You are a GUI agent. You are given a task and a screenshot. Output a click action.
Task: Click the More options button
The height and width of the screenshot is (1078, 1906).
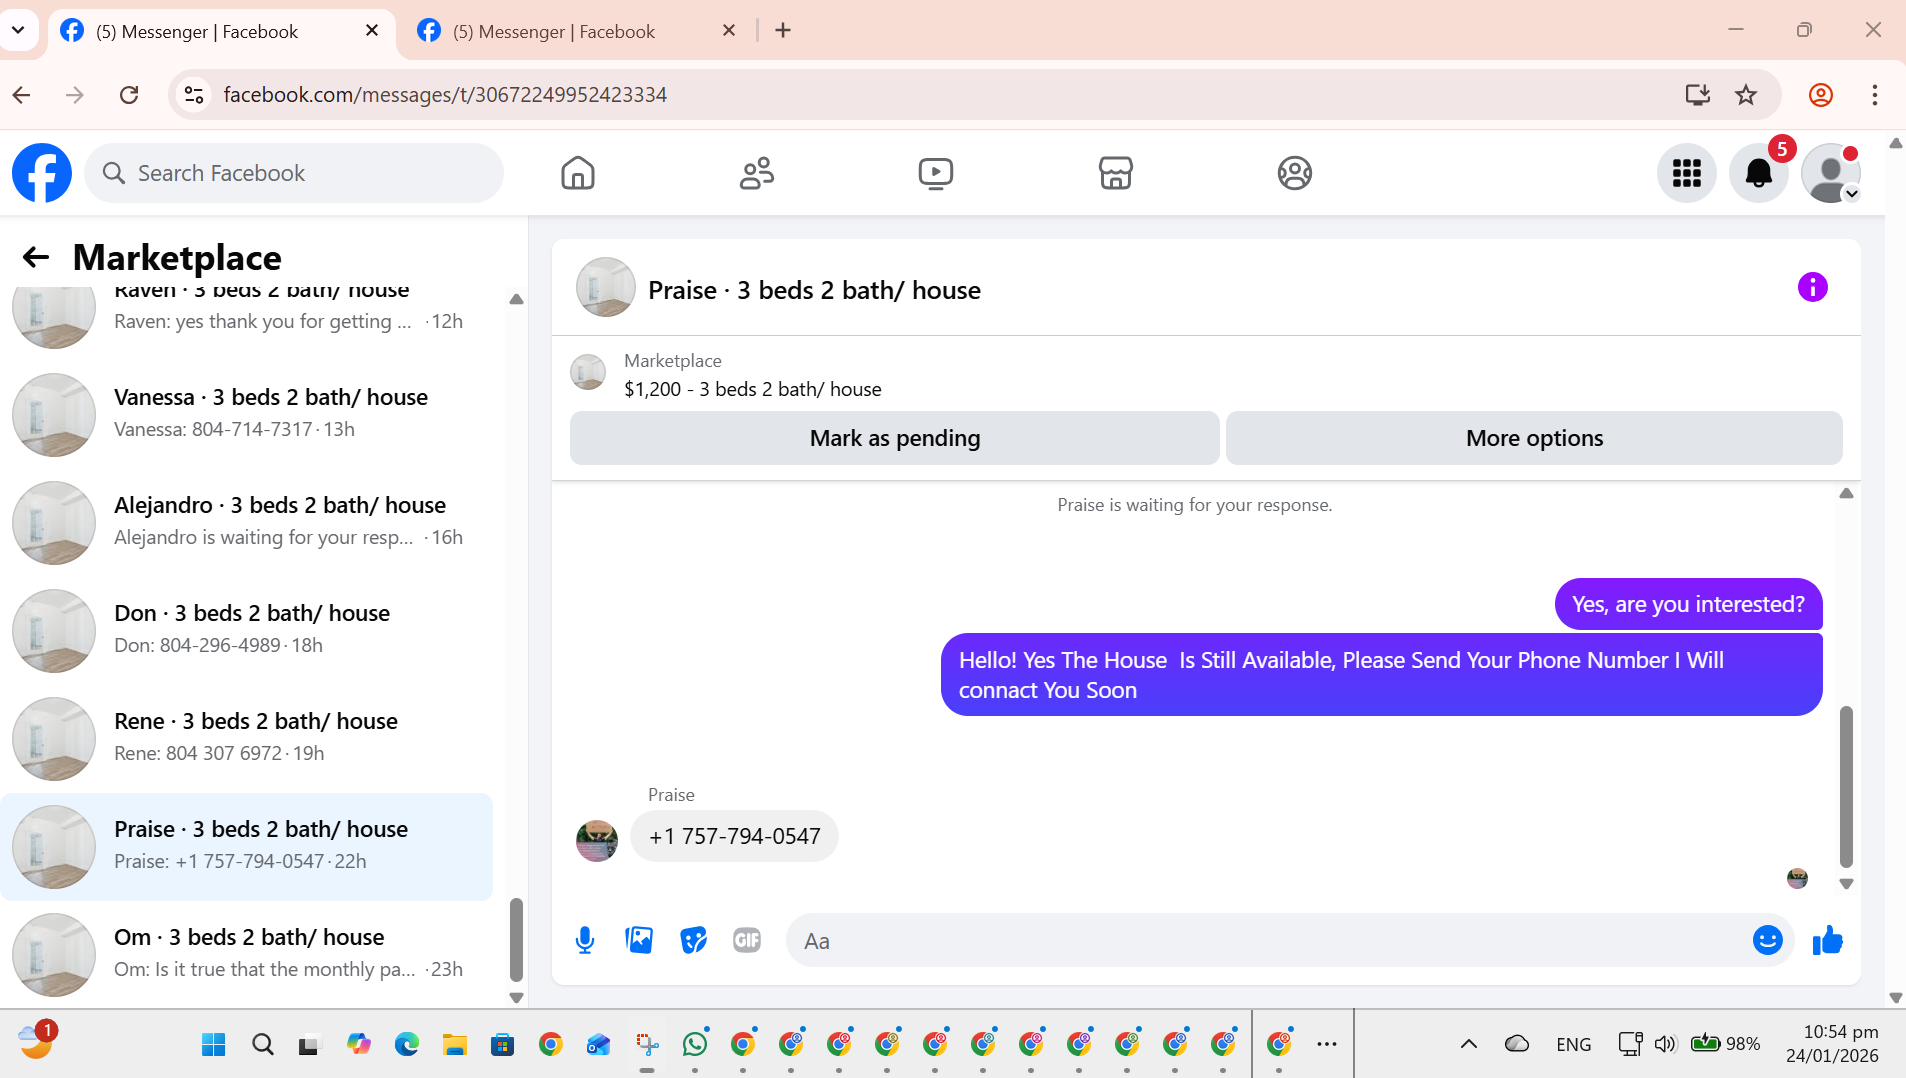1534,438
